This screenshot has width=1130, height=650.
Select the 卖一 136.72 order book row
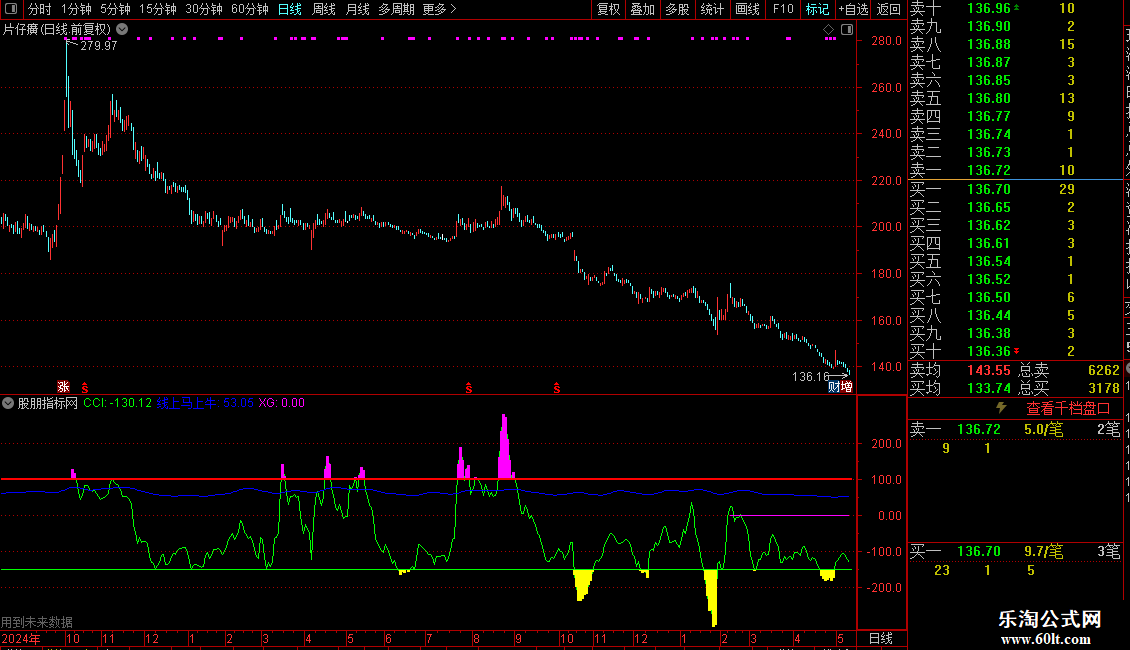tap(1015, 170)
